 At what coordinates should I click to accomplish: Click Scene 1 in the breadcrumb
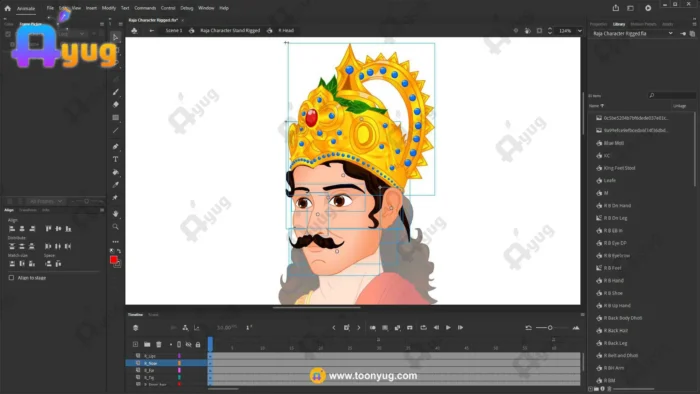(x=174, y=31)
